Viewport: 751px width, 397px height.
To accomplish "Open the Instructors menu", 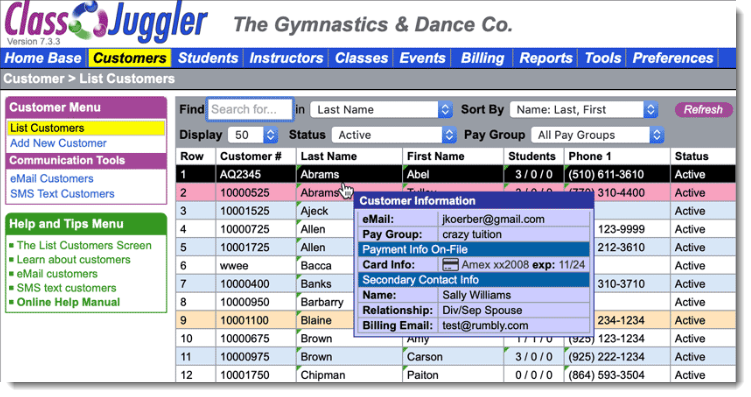I will pyautogui.click(x=286, y=58).
